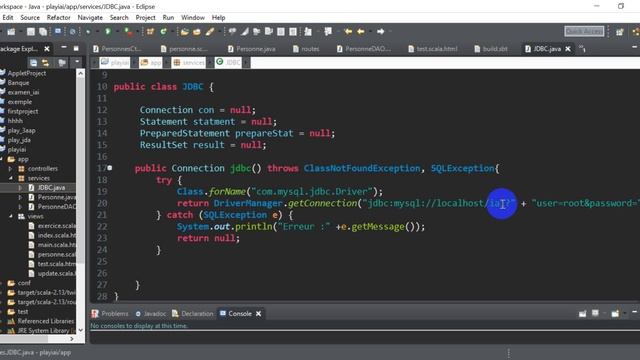Click Display Selected Console icon

(596, 313)
